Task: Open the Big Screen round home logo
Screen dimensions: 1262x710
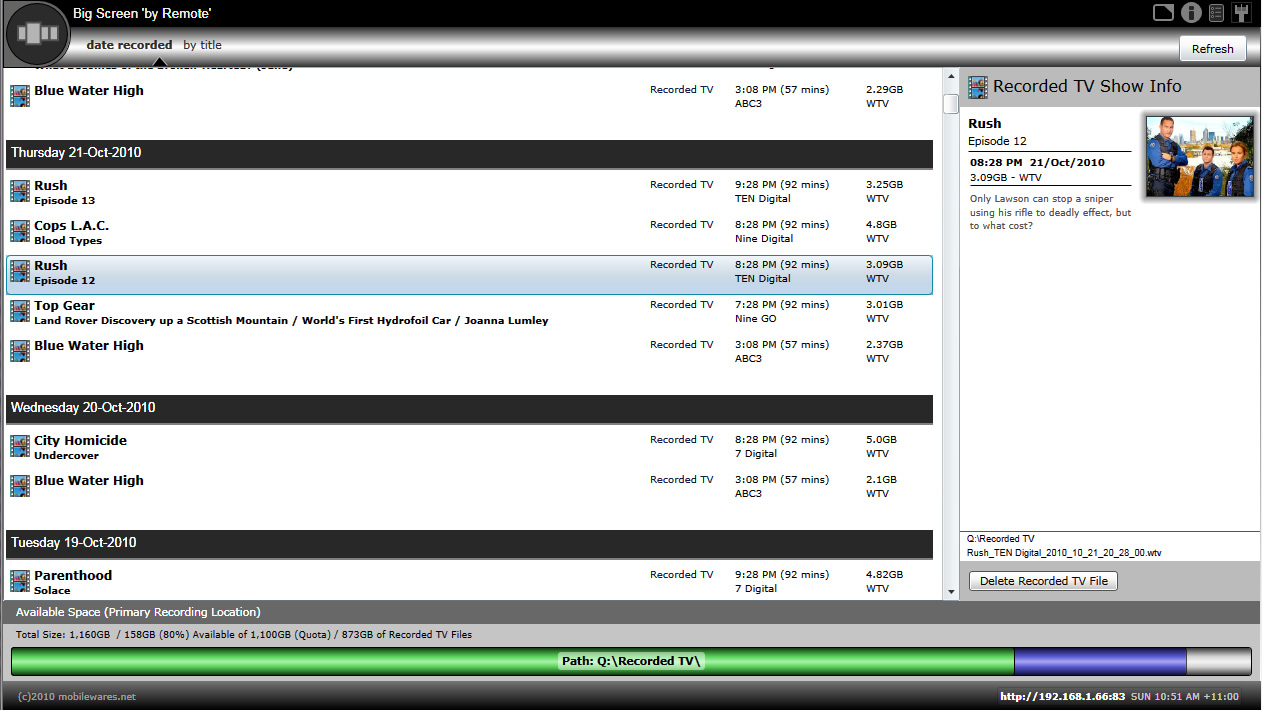Action: (38, 34)
